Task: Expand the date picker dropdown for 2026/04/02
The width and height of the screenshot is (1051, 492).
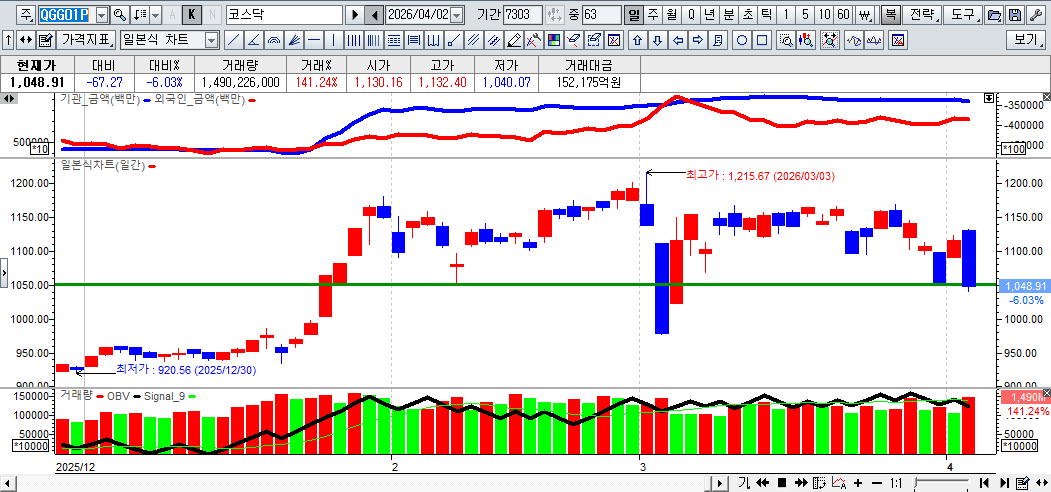Action: pyautogui.click(x=457, y=15)
